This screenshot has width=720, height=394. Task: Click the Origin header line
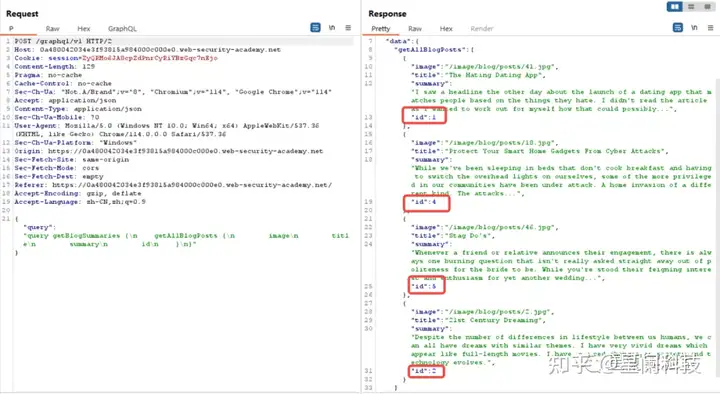169,151
